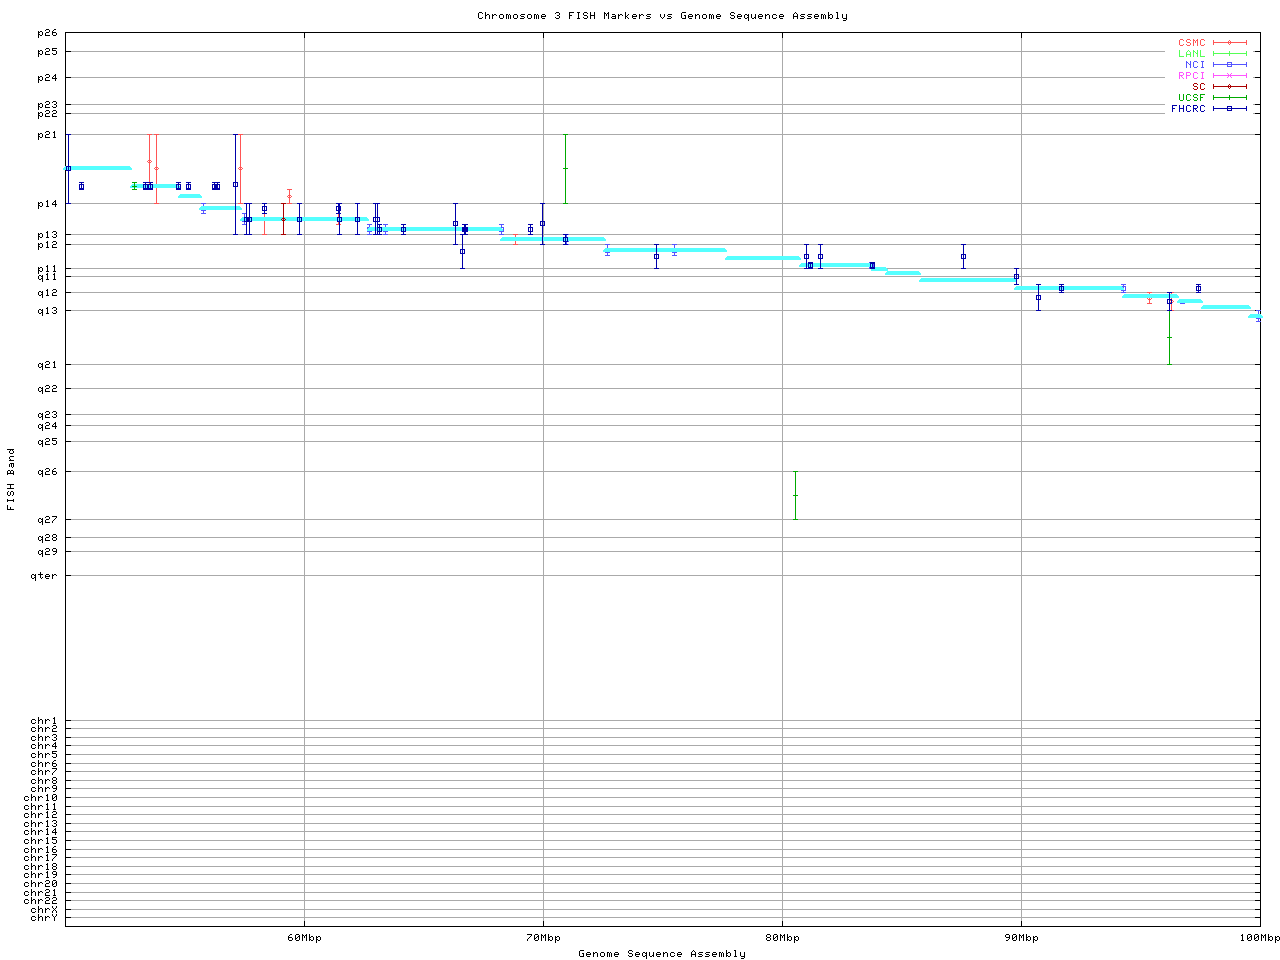Click the q25 band label
This screenshot has width=1280, height=960.
pyautogui.click(x=48, y=441)
